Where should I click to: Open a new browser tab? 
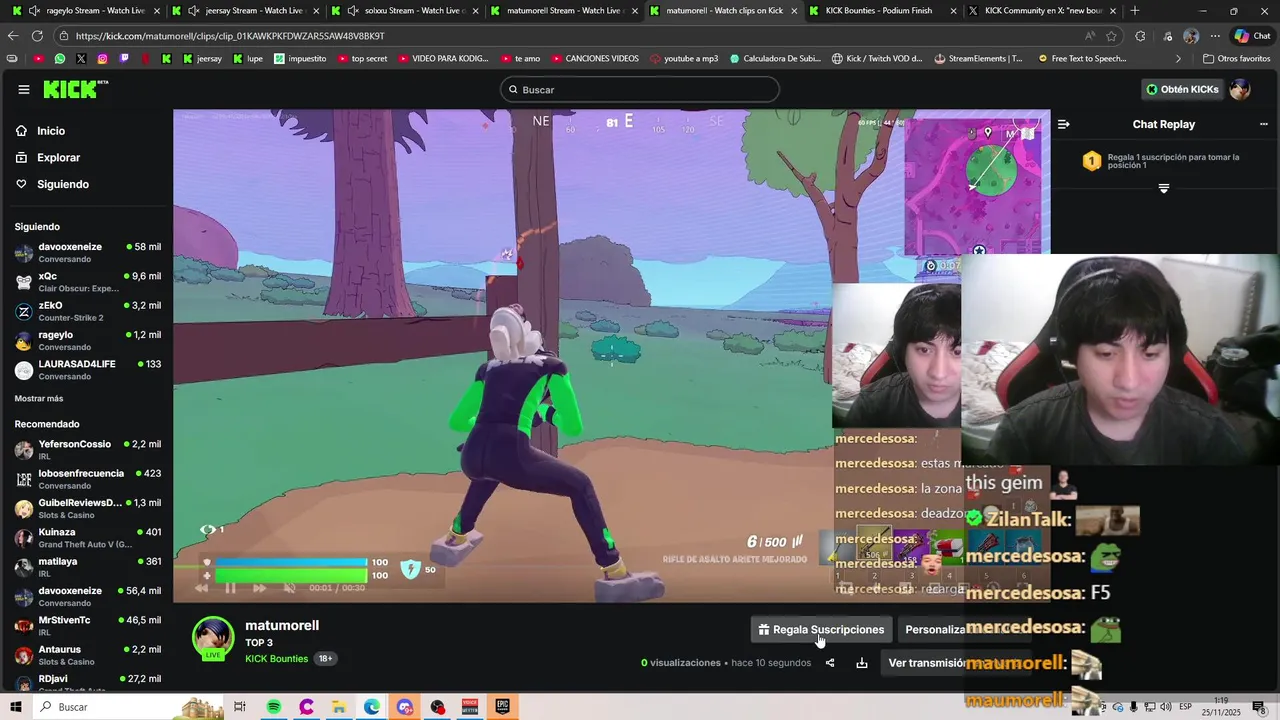[x=1134, y=11]
